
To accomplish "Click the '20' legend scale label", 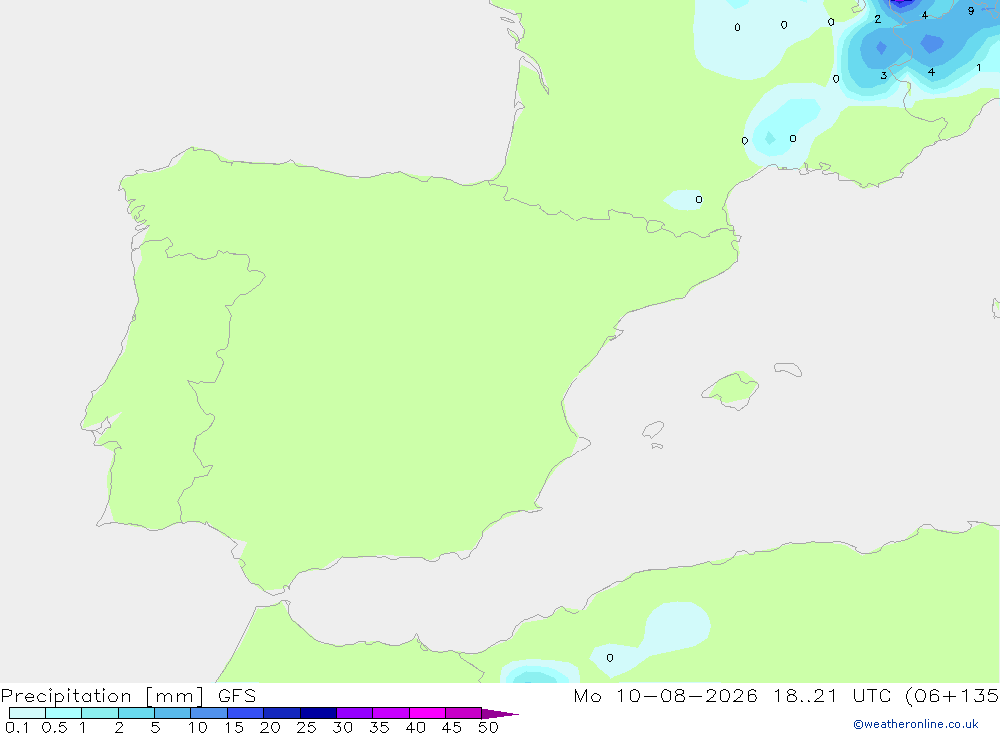I will 270,727.
